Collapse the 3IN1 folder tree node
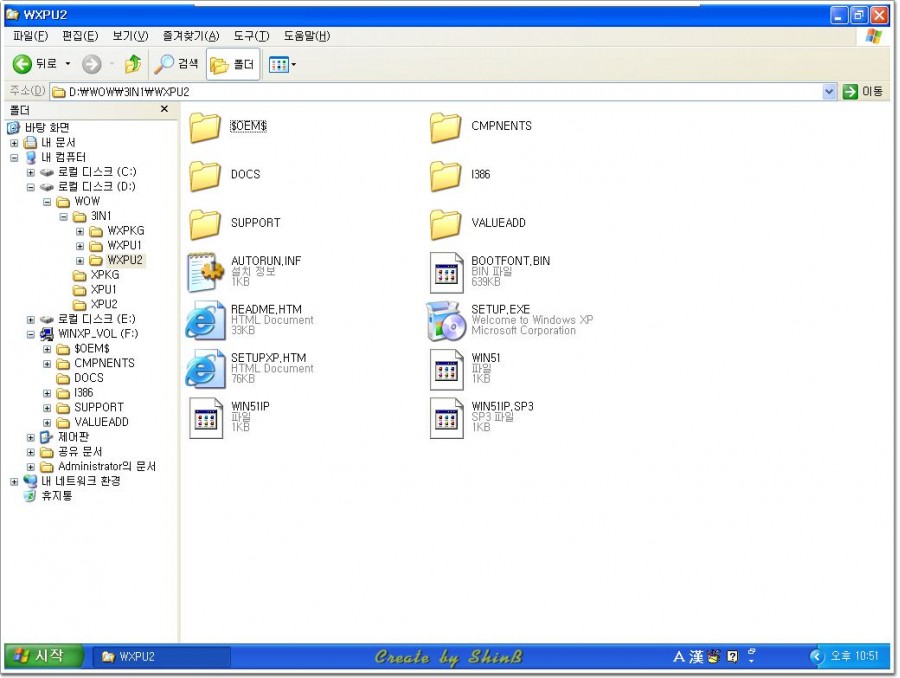The height and width of the screenshot is (678, 900). [64, 216]
